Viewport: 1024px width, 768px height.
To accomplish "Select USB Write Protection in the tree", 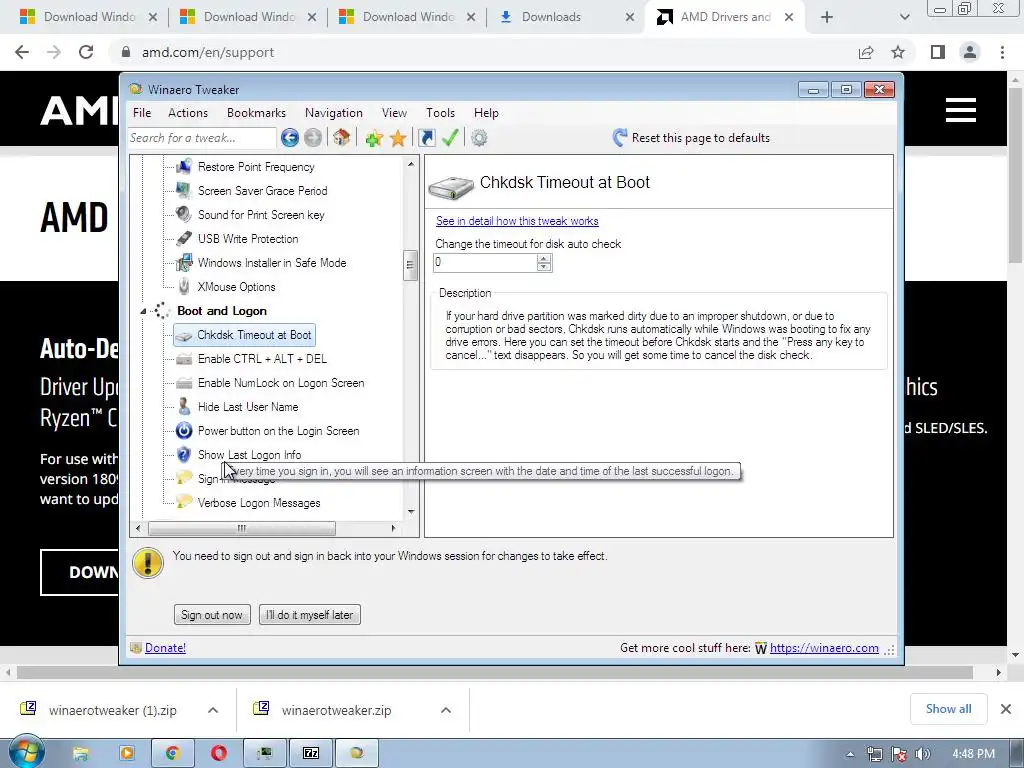I will [x=248, y=239].
